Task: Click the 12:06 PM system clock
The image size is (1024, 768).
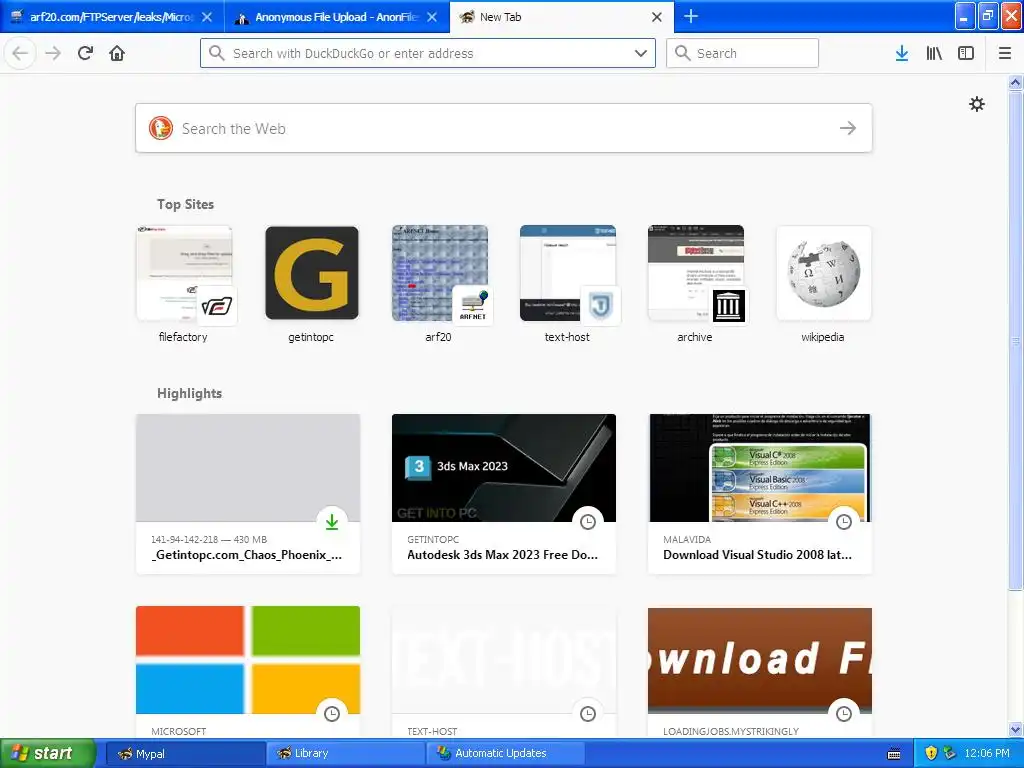Action: (x=987, y=754)
